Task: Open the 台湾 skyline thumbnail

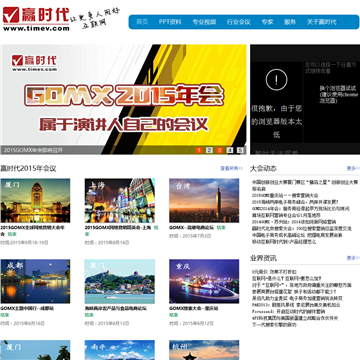Action: (x=204, y=201)
